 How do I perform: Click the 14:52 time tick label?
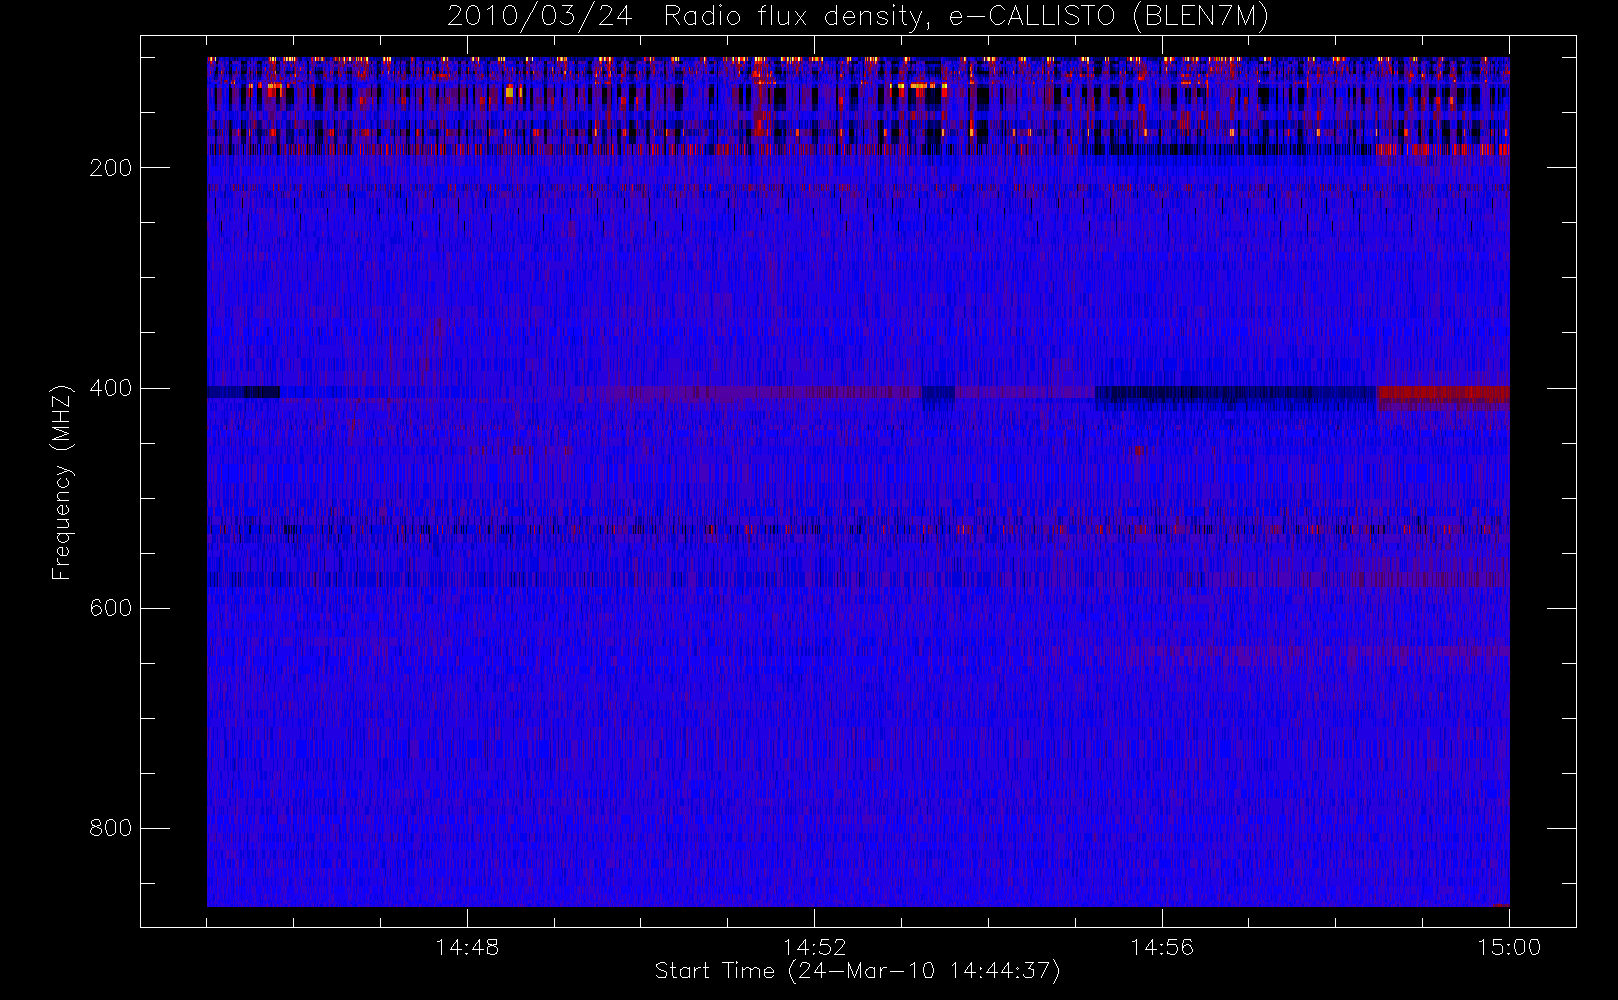pyautogui.click(x=814, y=947)
